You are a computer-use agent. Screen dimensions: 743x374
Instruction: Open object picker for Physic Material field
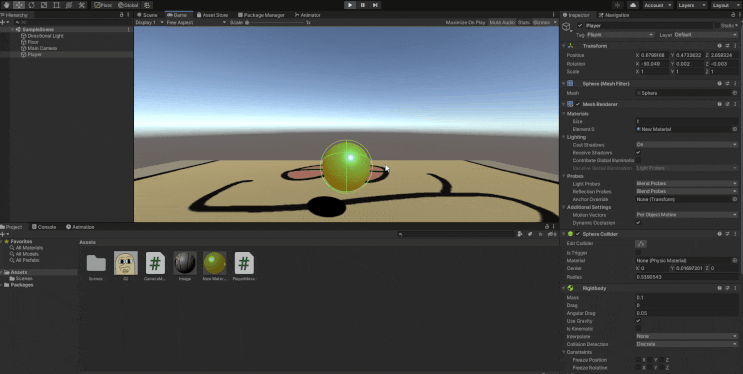point(735,261)
